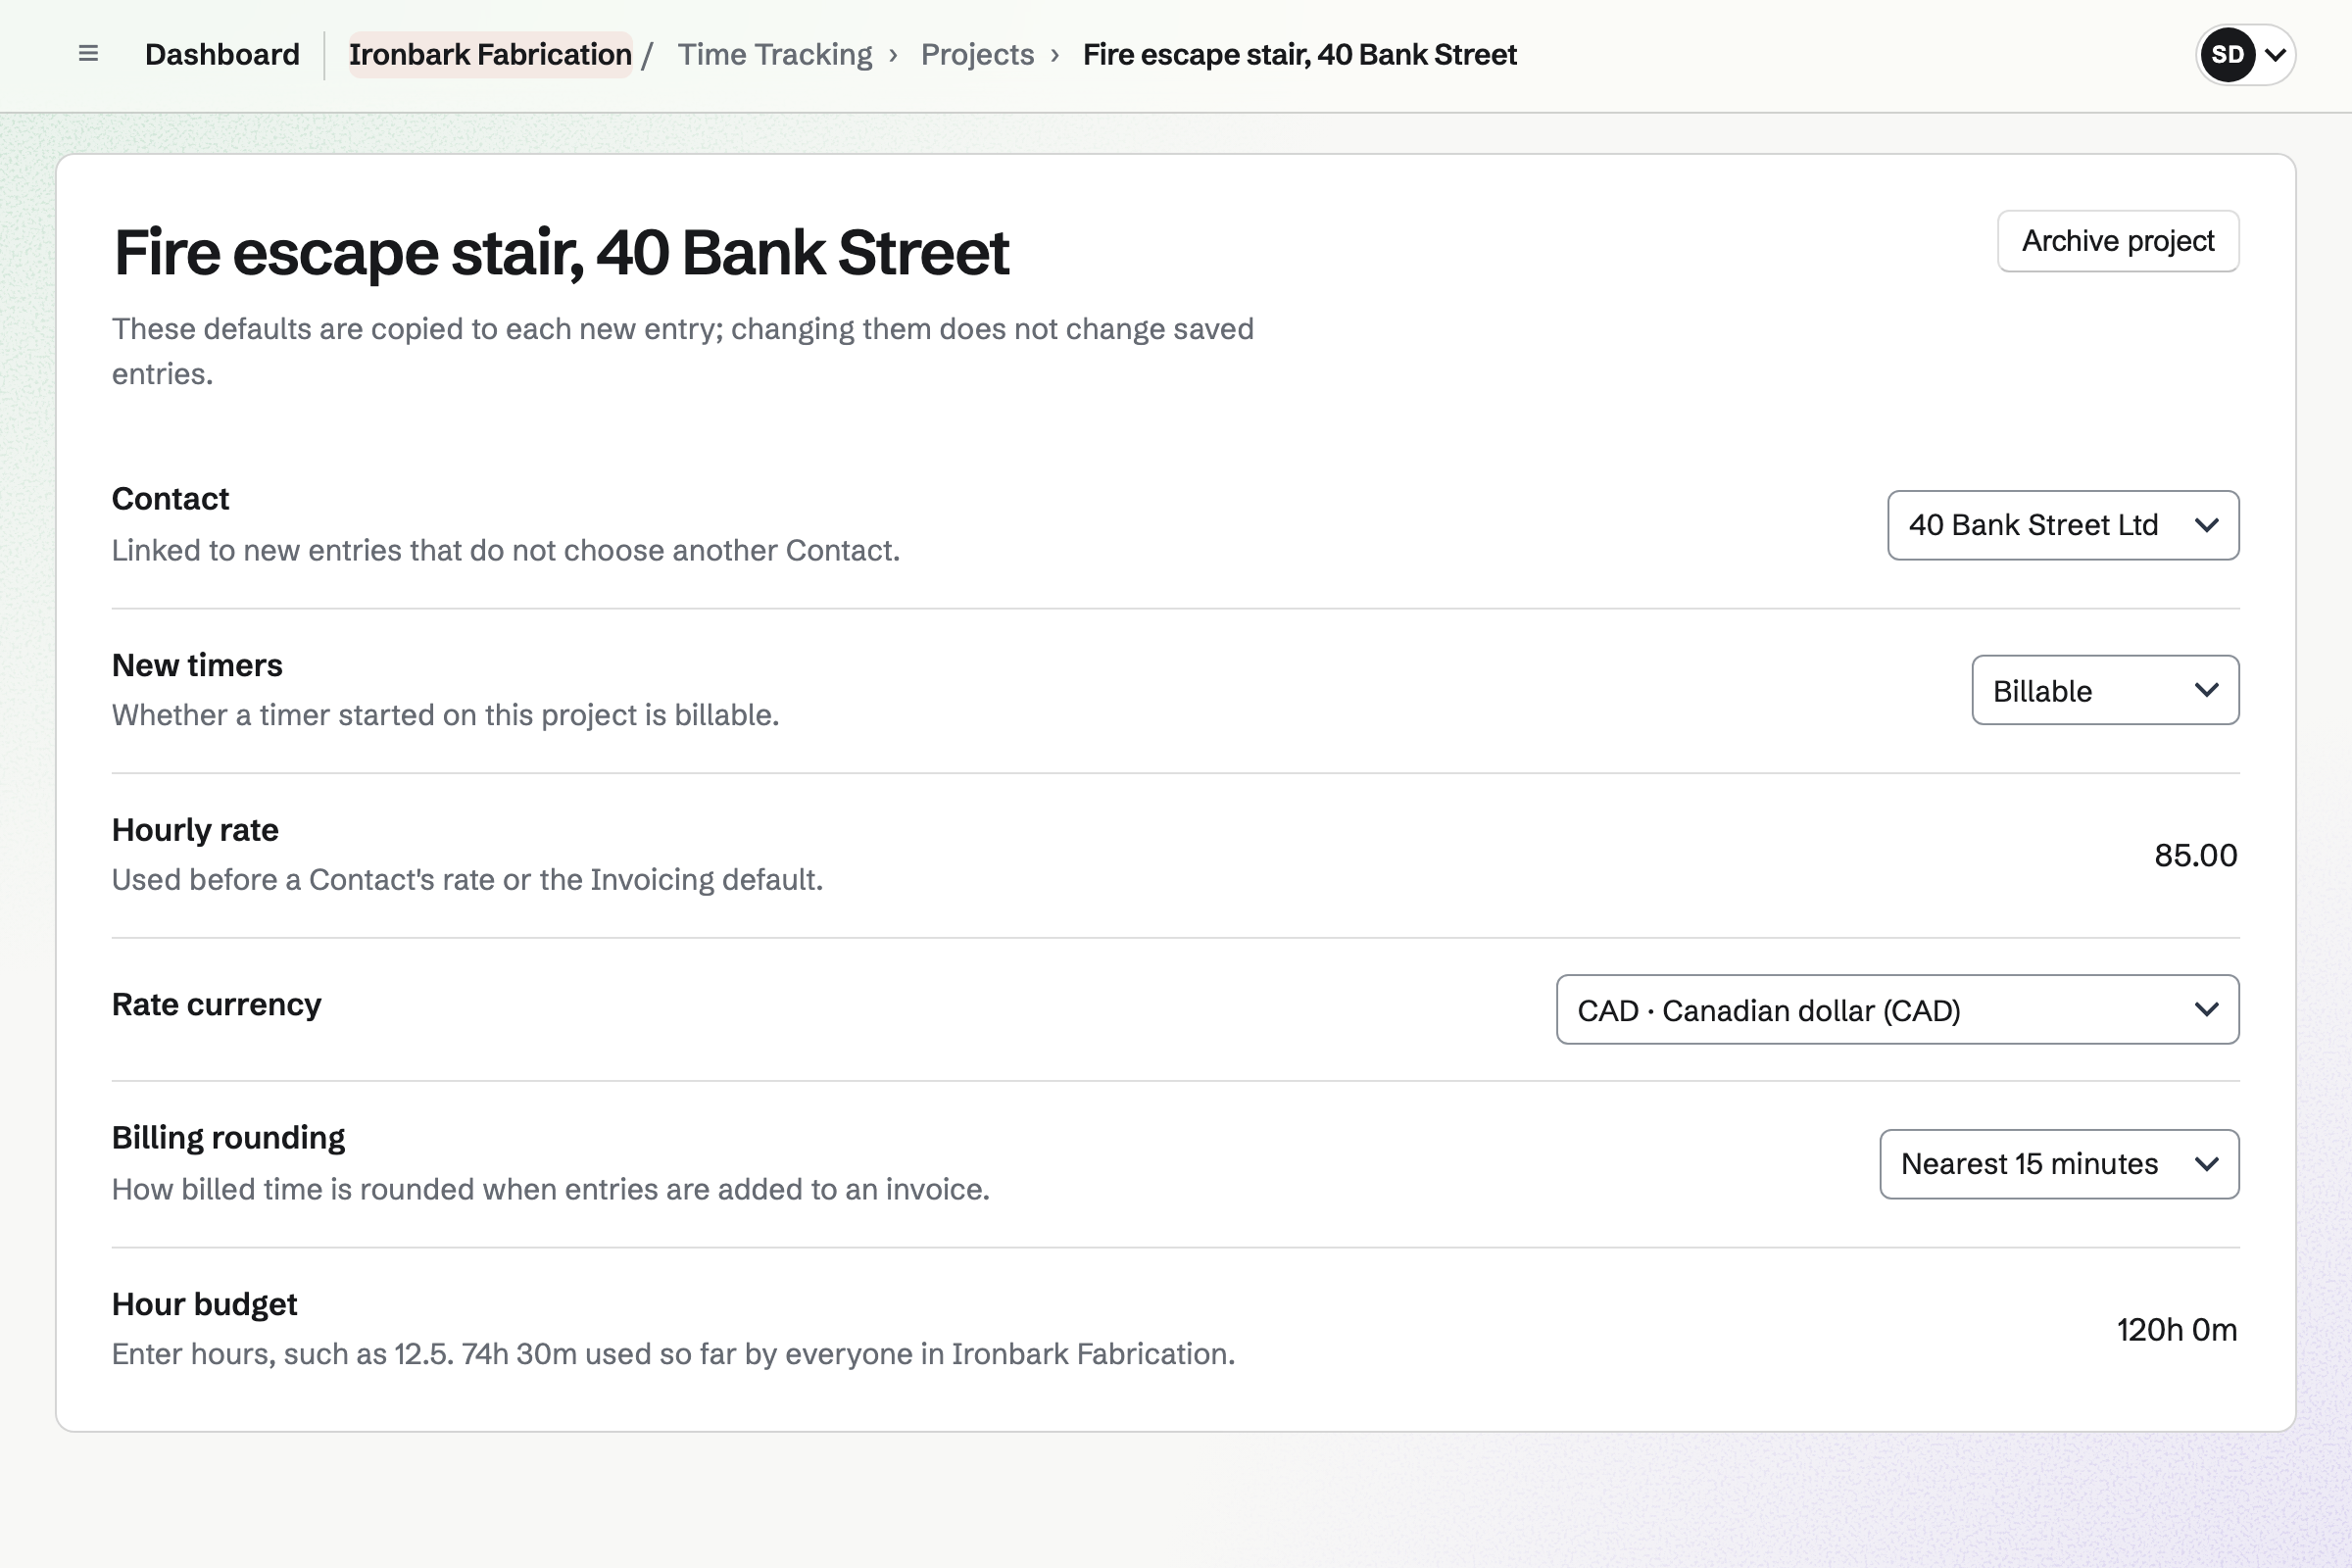Open the Billing rounding Nearest 15 minutes dropdown
Screen dimensions: 2352x1568
tap(2059, 1164)
